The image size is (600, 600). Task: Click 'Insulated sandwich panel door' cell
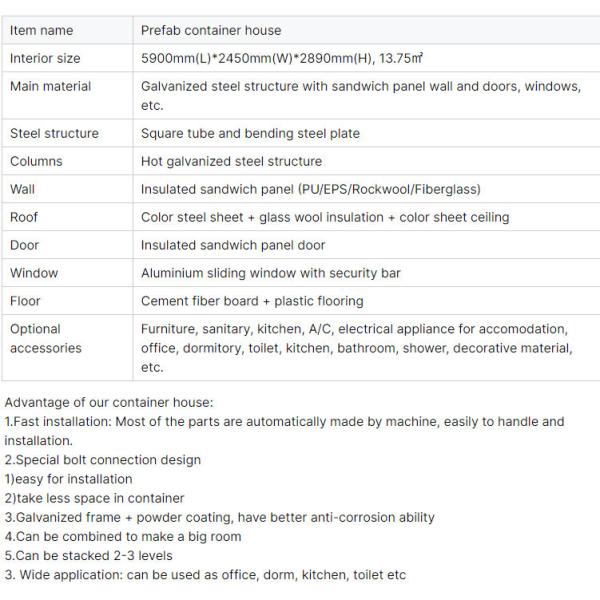(x=233, y=245)
